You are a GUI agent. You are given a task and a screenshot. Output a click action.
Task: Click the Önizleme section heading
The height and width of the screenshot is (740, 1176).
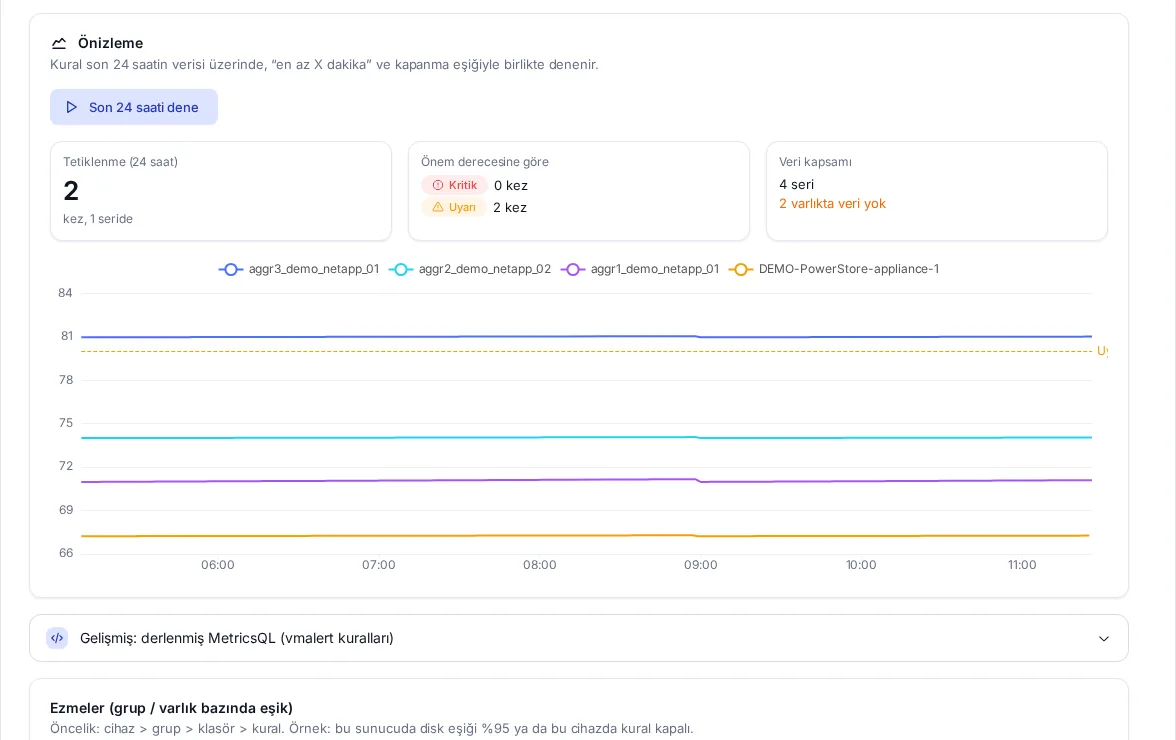pos(110,43)
